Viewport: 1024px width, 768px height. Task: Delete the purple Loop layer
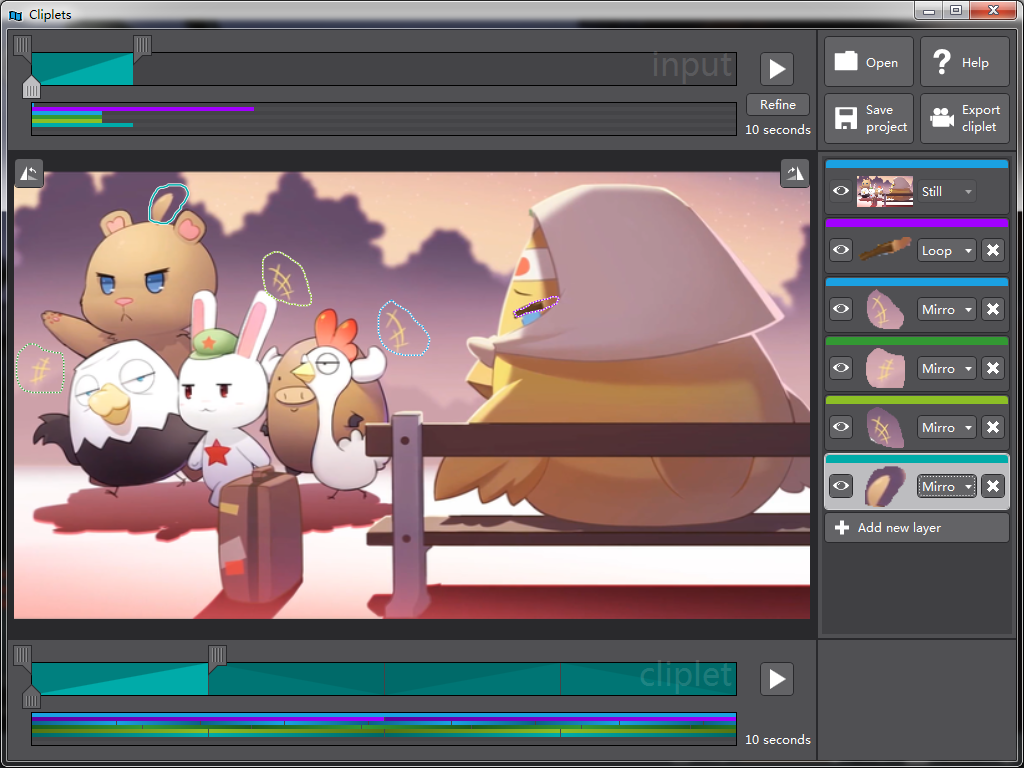pyautogui.click(x=992, y=250)
